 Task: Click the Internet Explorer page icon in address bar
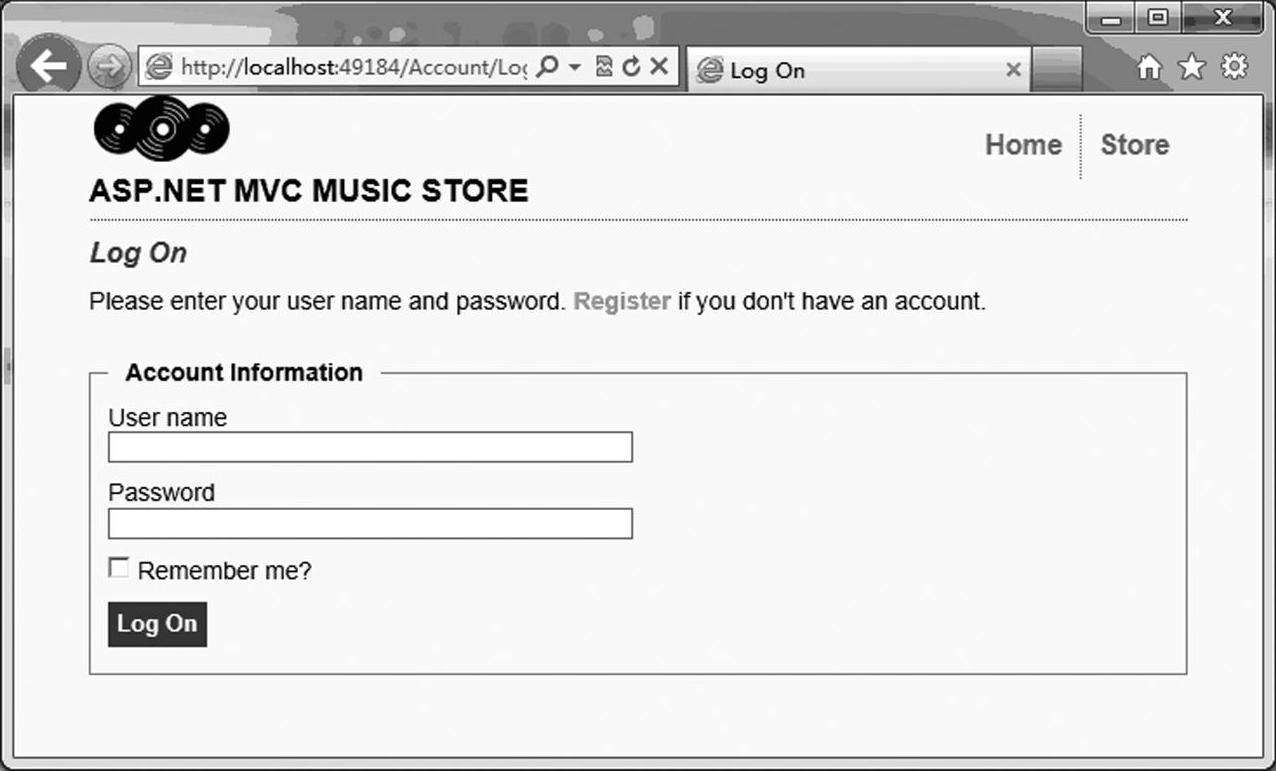click(159, 67)
